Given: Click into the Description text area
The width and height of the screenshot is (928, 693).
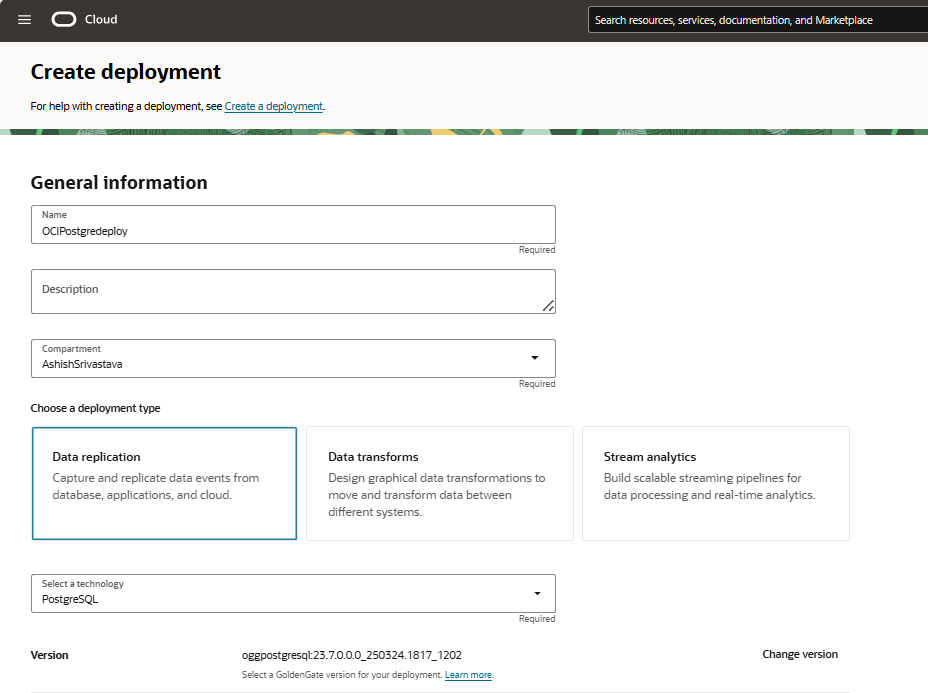Looking at the screenshot, I should [x=293, y=291].
